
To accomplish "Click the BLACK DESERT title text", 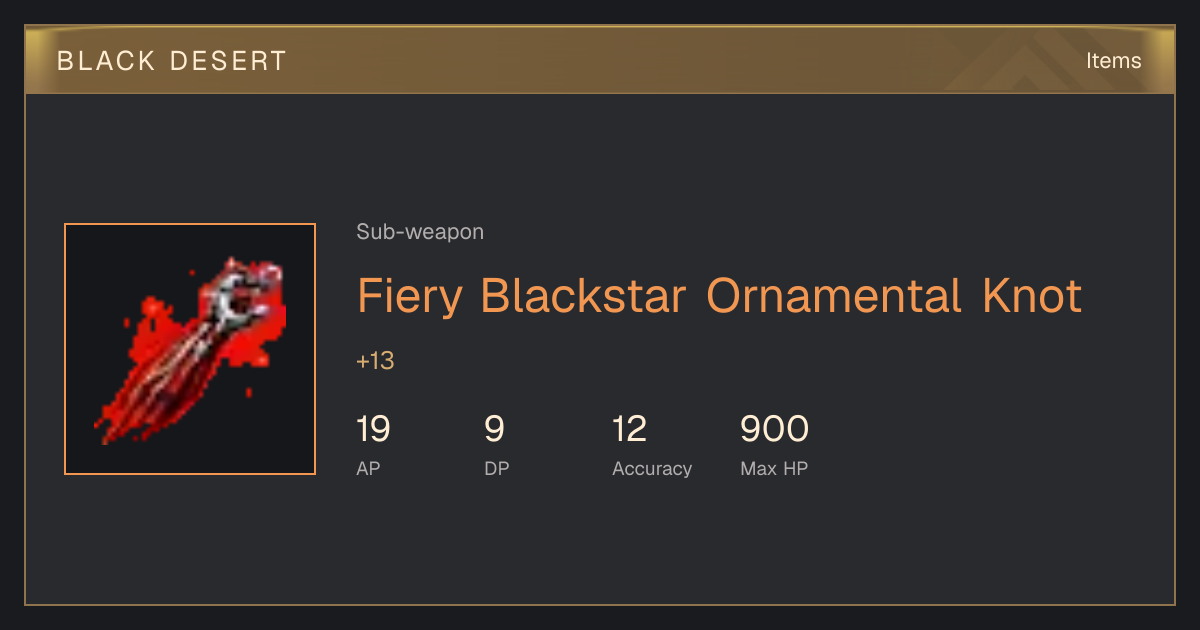I will 172,61.
